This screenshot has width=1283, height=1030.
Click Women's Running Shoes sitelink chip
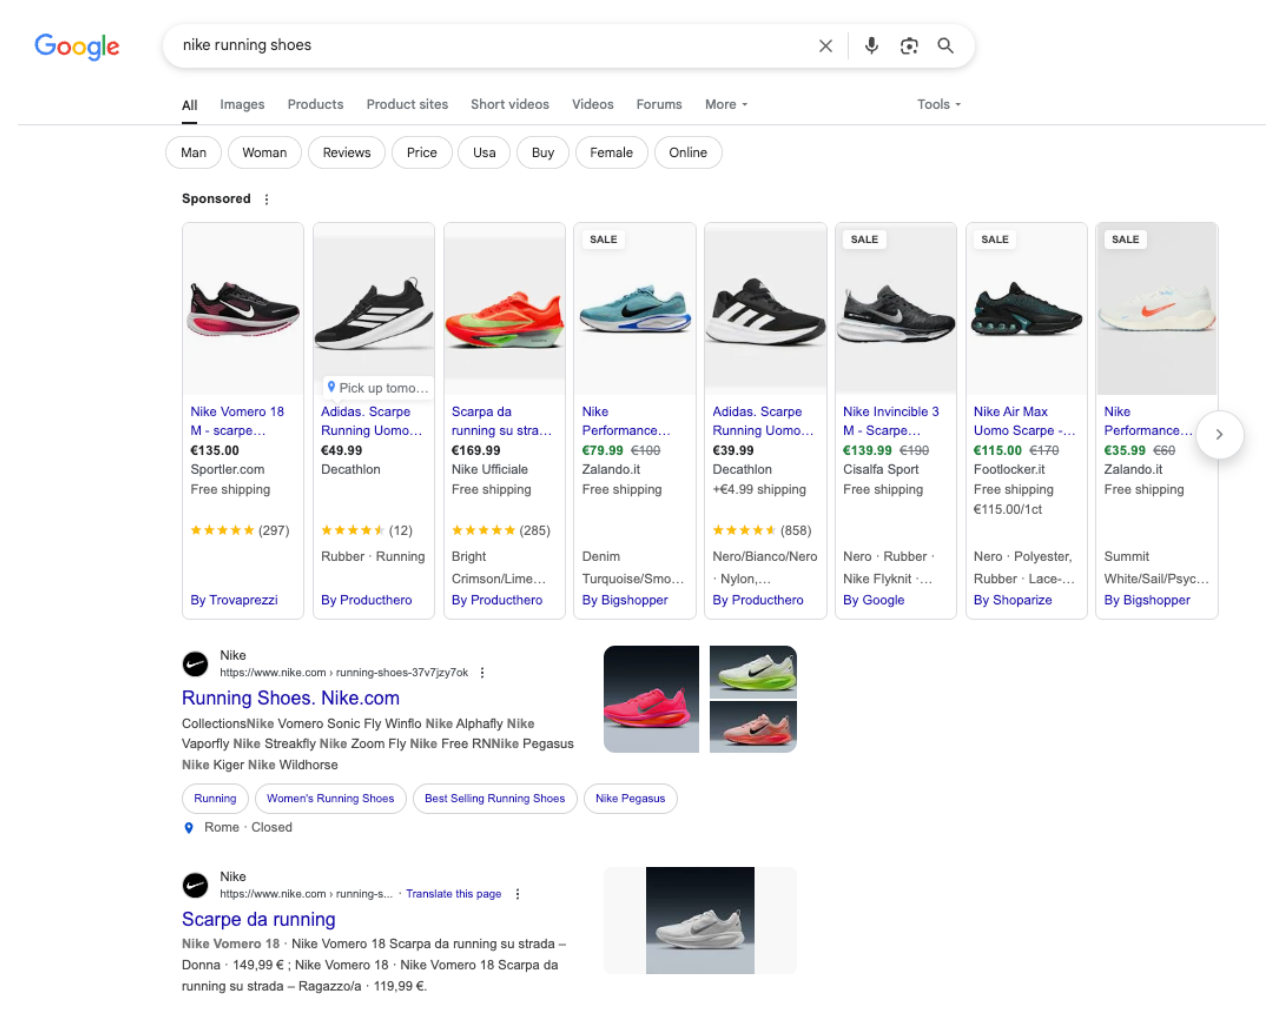(330, 798)
